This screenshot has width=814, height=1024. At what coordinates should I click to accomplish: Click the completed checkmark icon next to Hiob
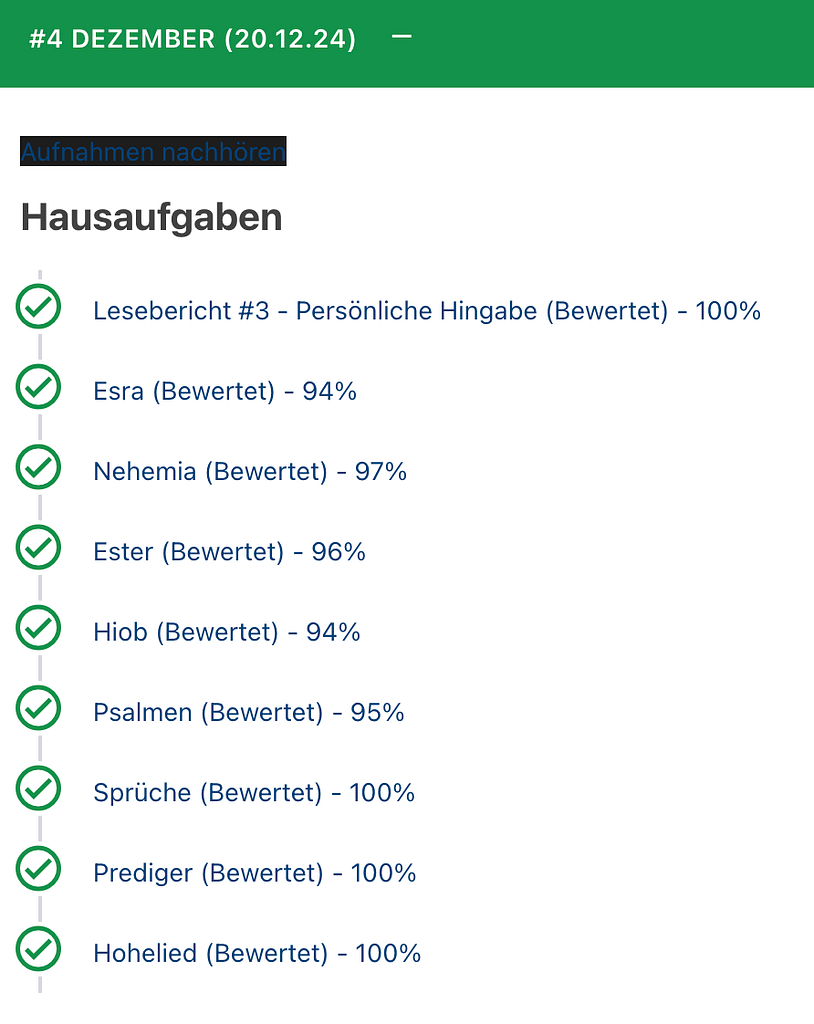[39, 628]
